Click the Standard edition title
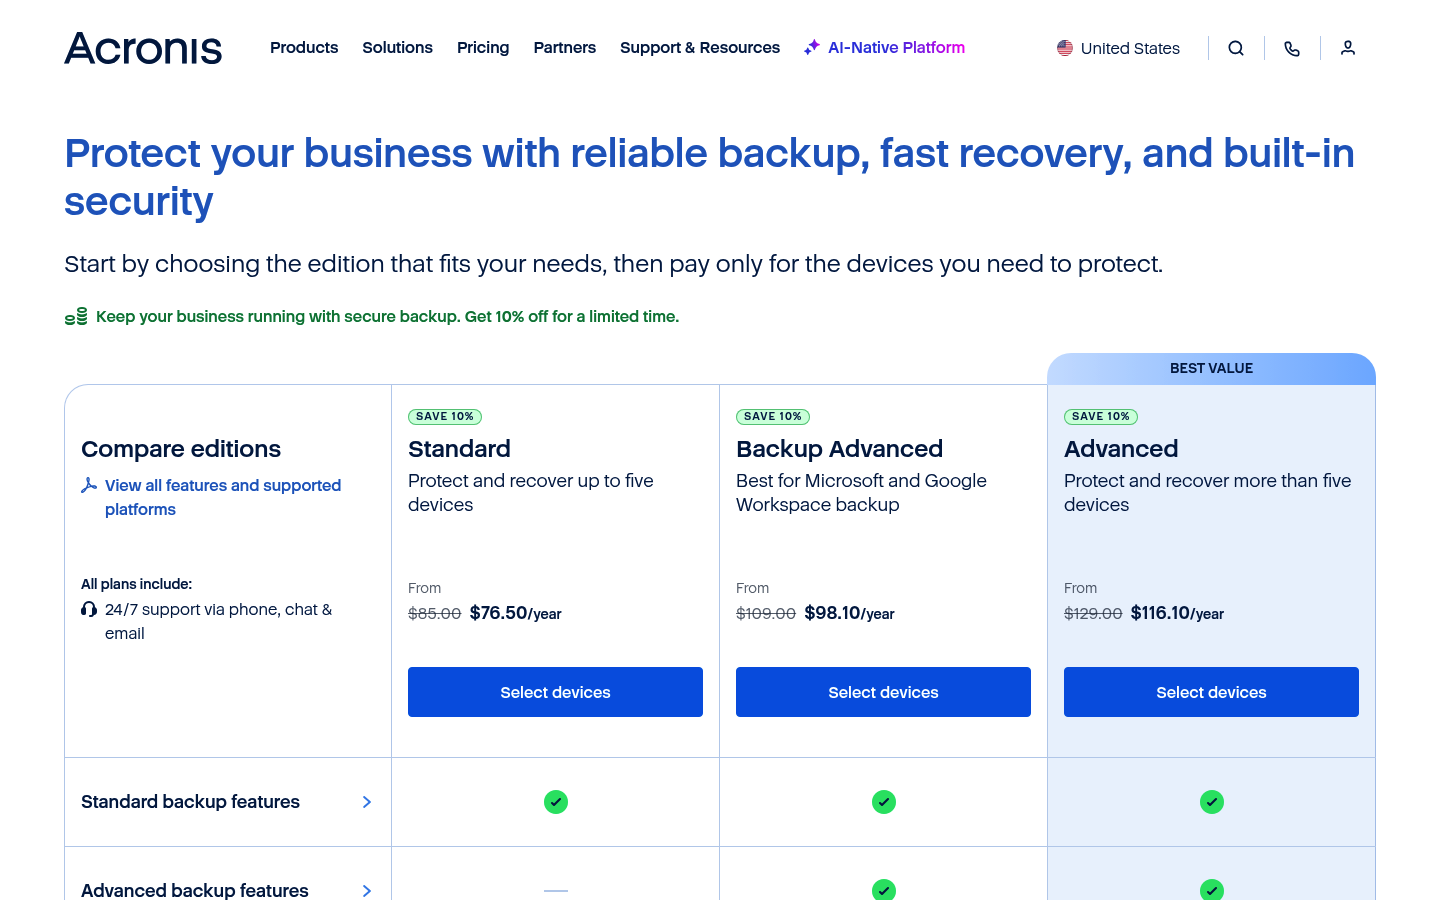The width and height of the screenshot is (1440, 900). tap(459, 449)
